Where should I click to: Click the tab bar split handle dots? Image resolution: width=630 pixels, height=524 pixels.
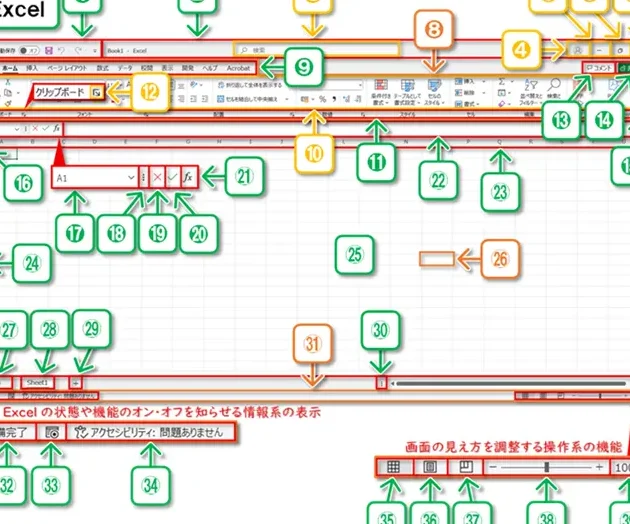click(381, 383)
